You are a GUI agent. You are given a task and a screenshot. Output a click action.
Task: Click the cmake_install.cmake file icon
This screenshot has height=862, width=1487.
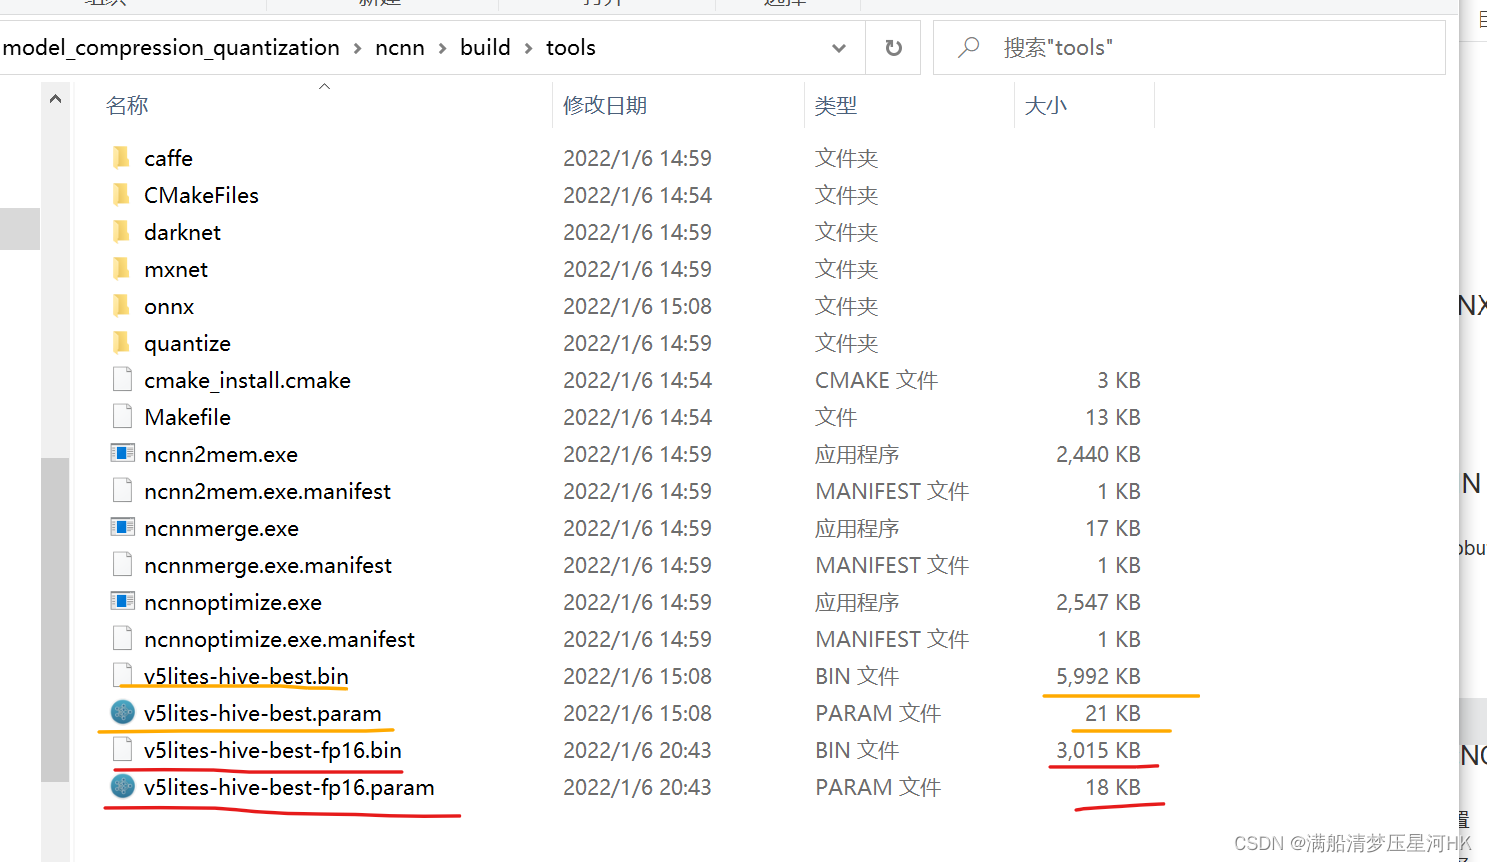coord(122,380)
